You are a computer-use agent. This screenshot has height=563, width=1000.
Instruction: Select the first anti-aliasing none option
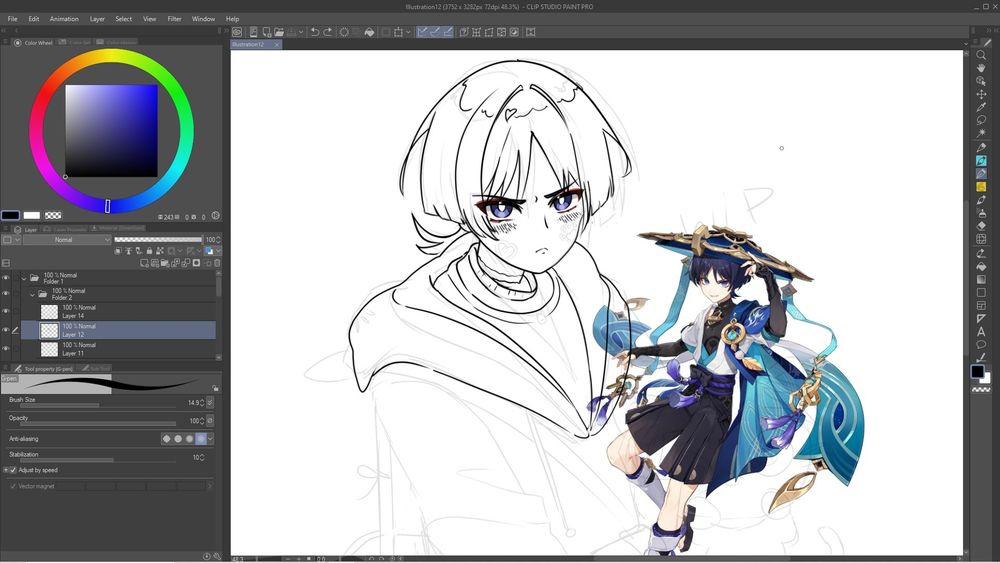pyautogui.click(x=166, y=439)
